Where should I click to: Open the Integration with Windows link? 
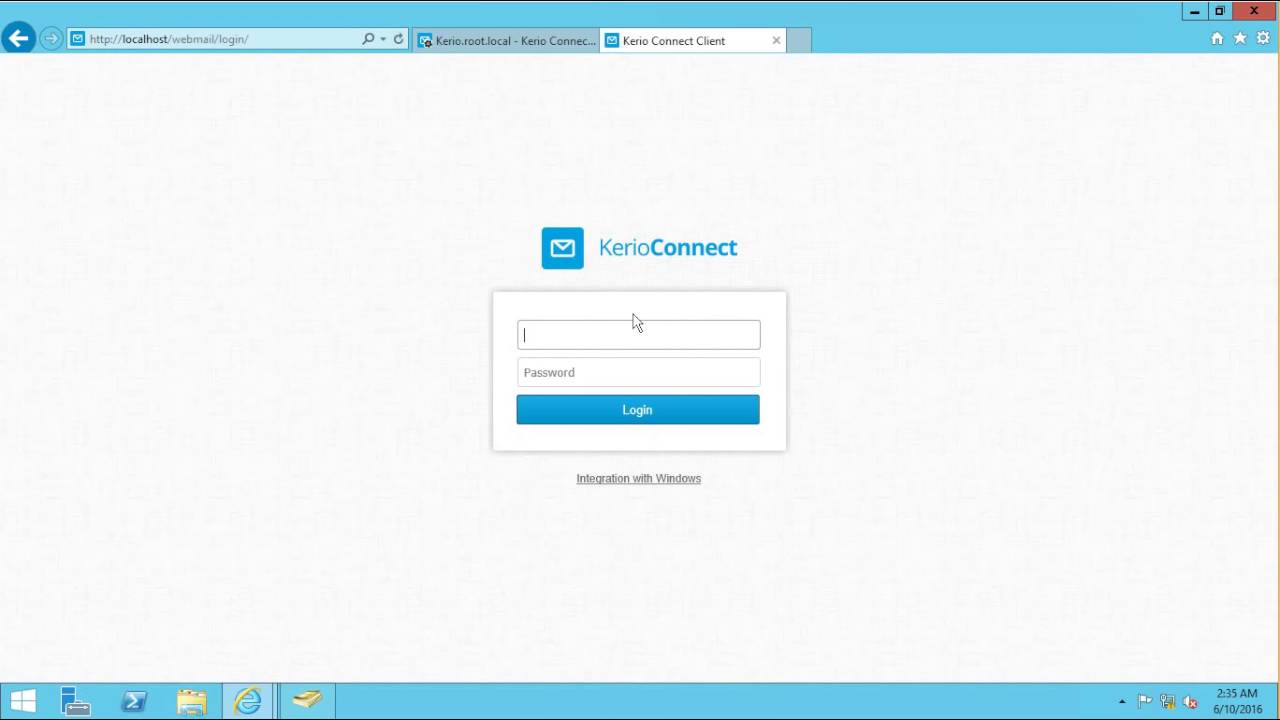click(638, 478)
